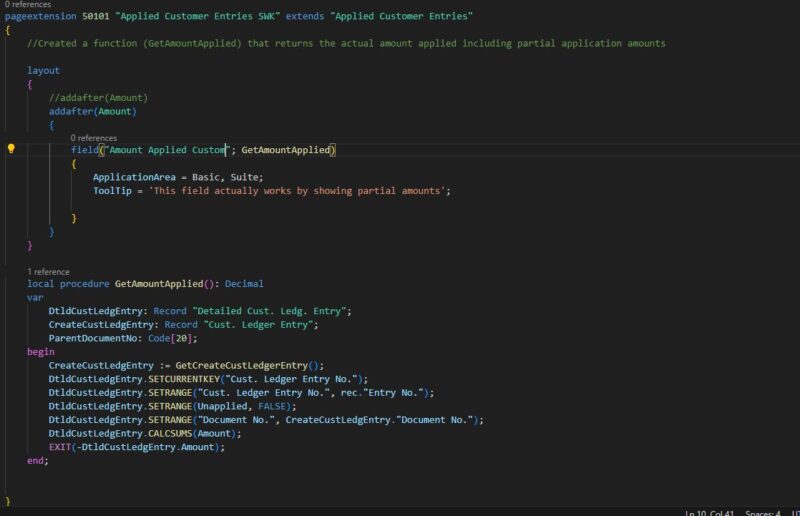This screenshot has height=516, width=800.
Task: Click the 'SETCURRENTKEY' method
Action: (184, 379)
